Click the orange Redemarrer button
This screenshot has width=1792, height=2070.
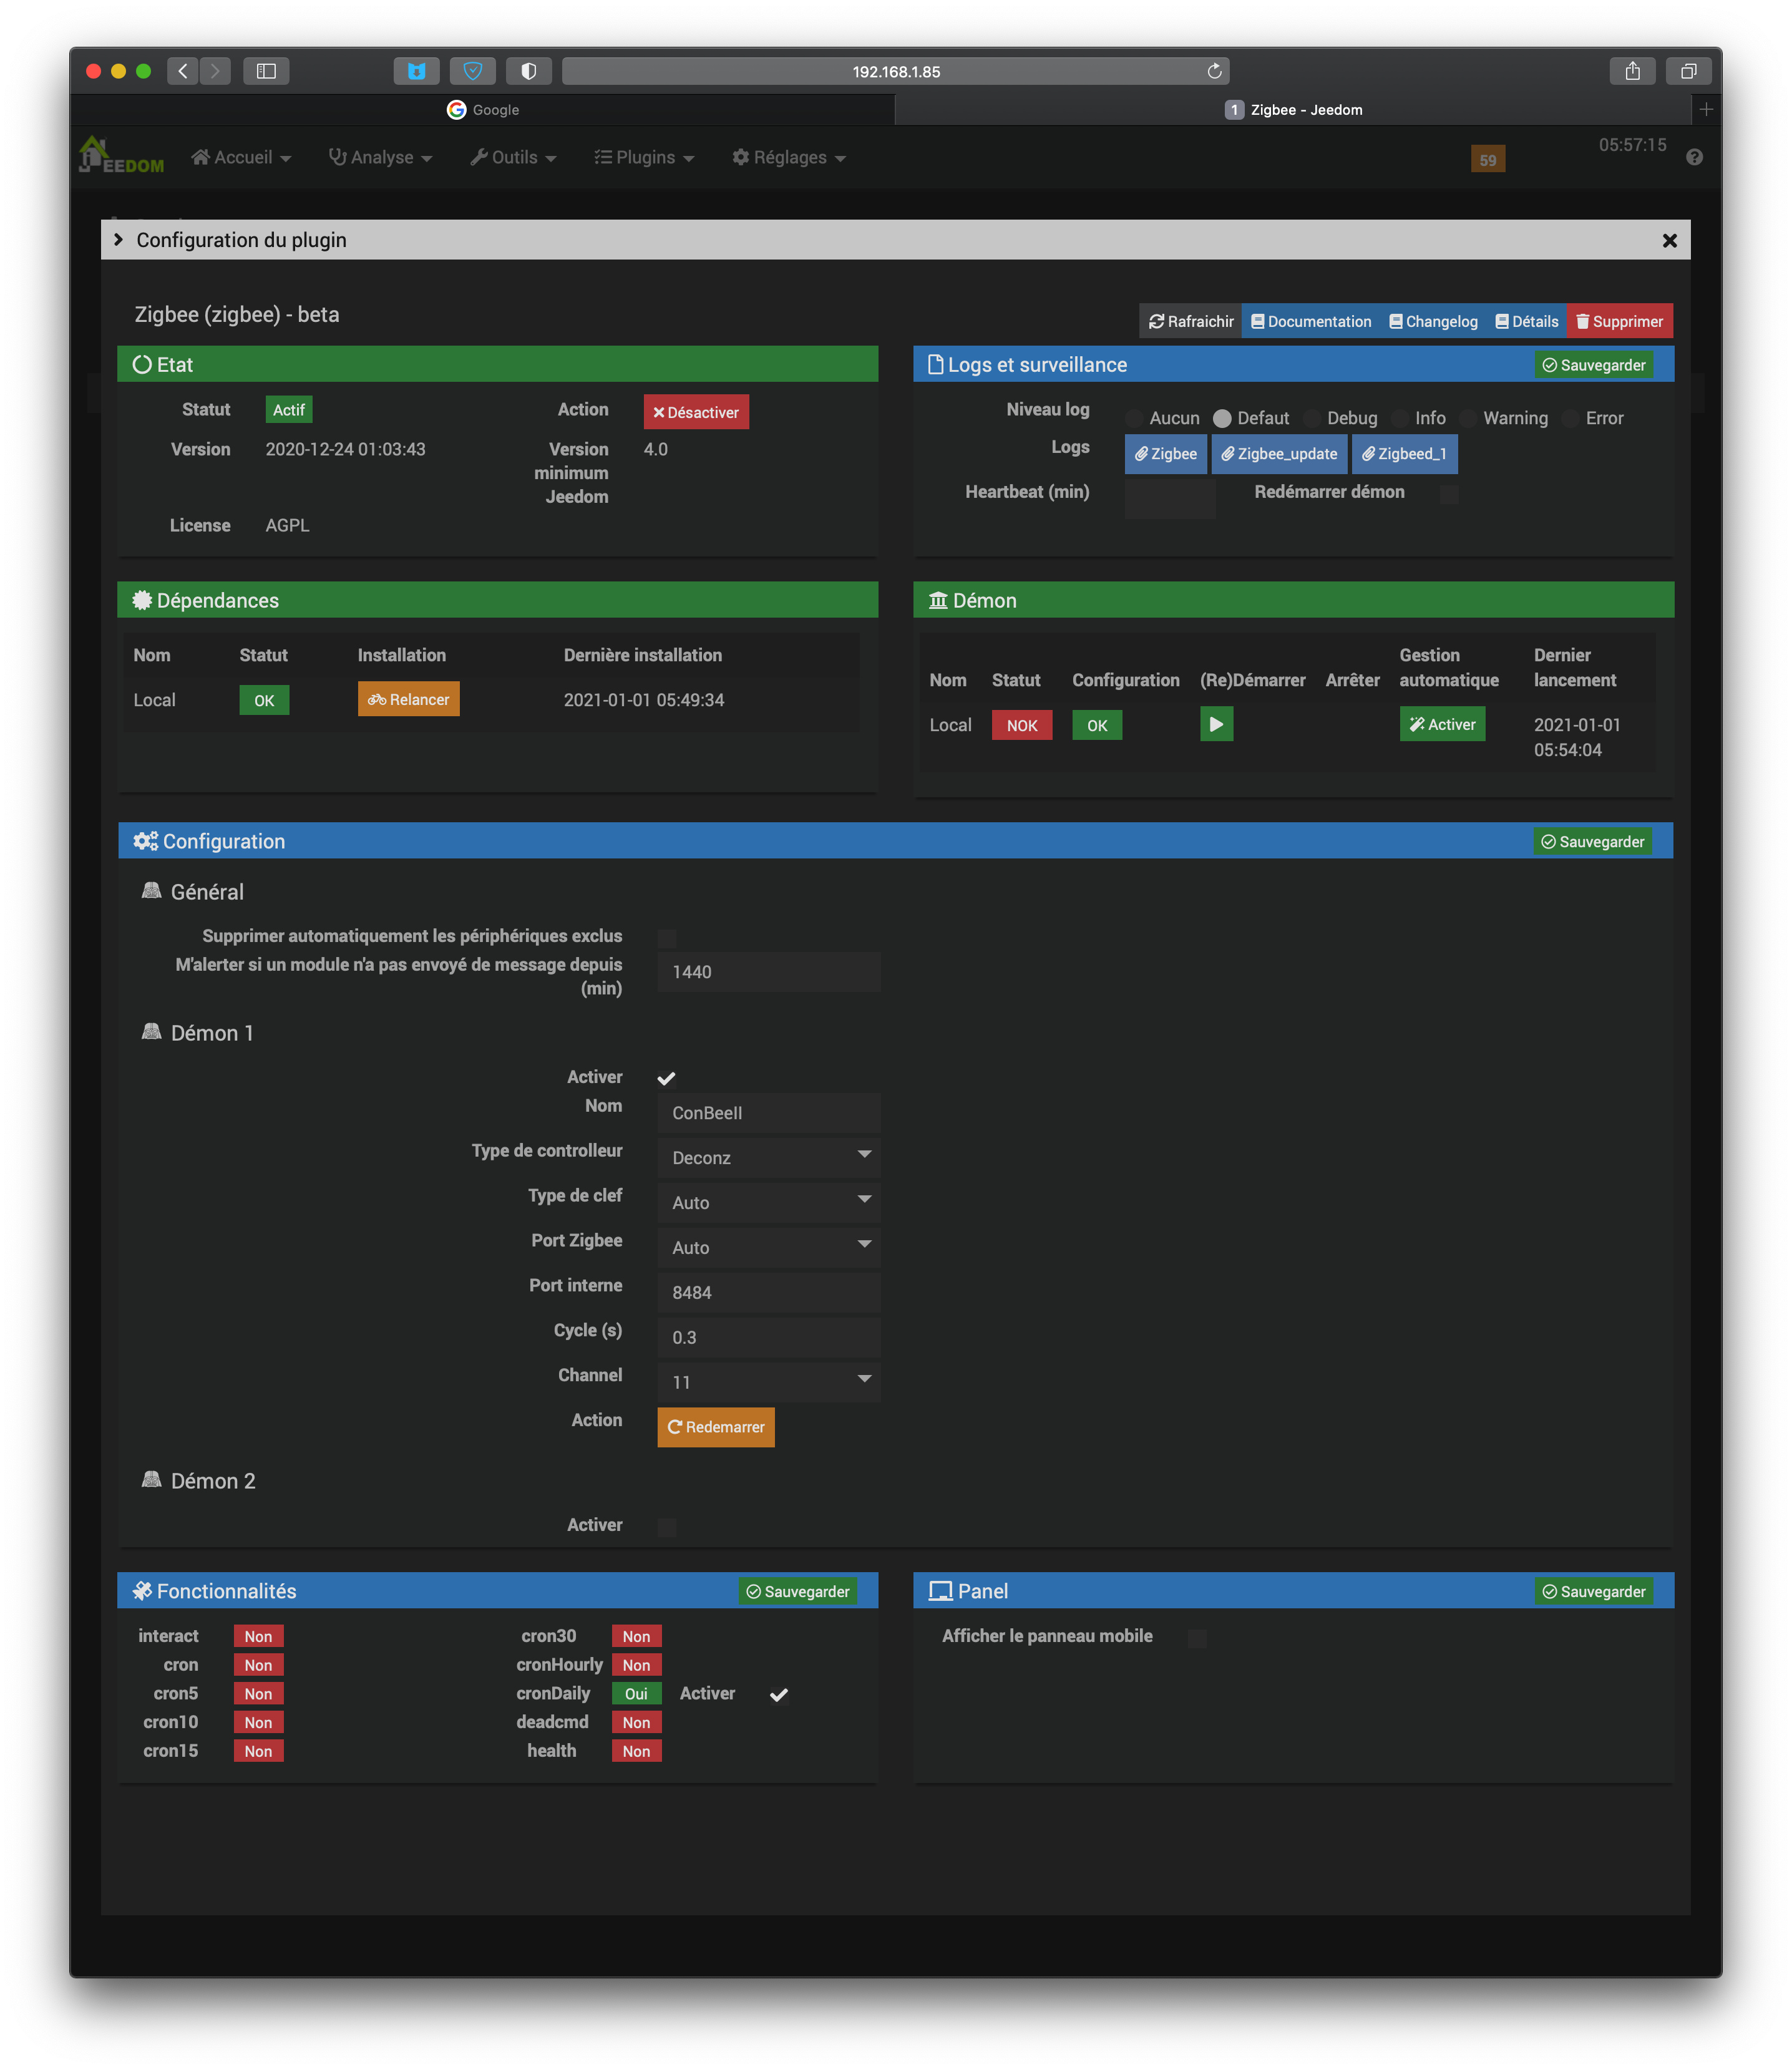click(x=715, y=1427)
